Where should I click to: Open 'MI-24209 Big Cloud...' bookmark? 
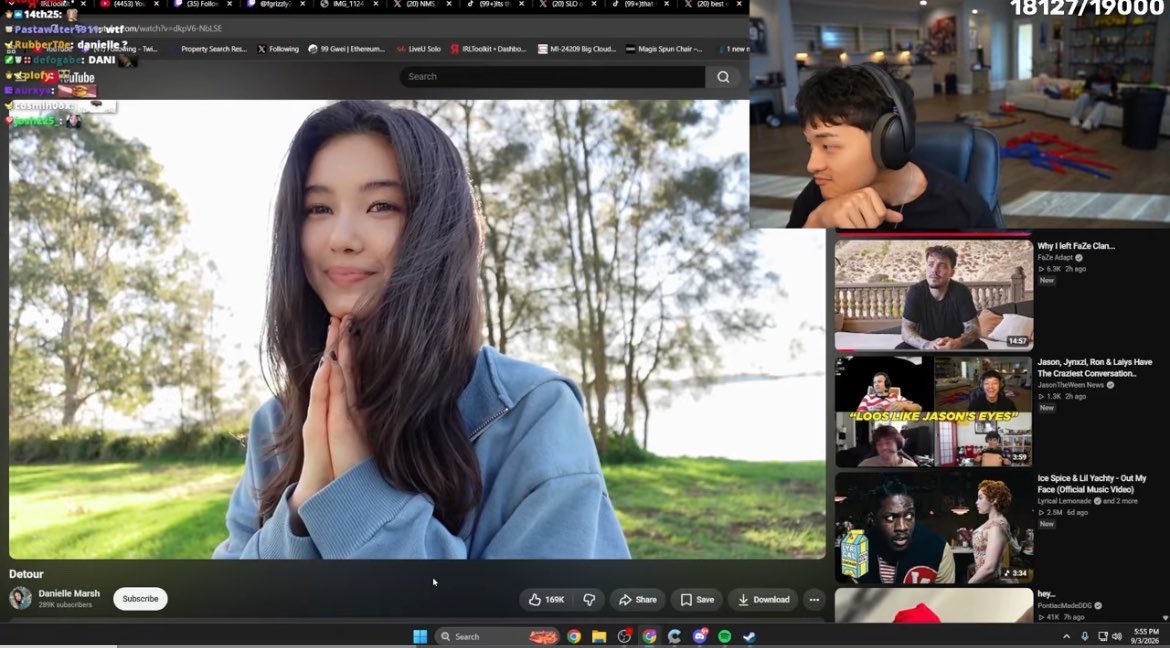pos(577,49)
